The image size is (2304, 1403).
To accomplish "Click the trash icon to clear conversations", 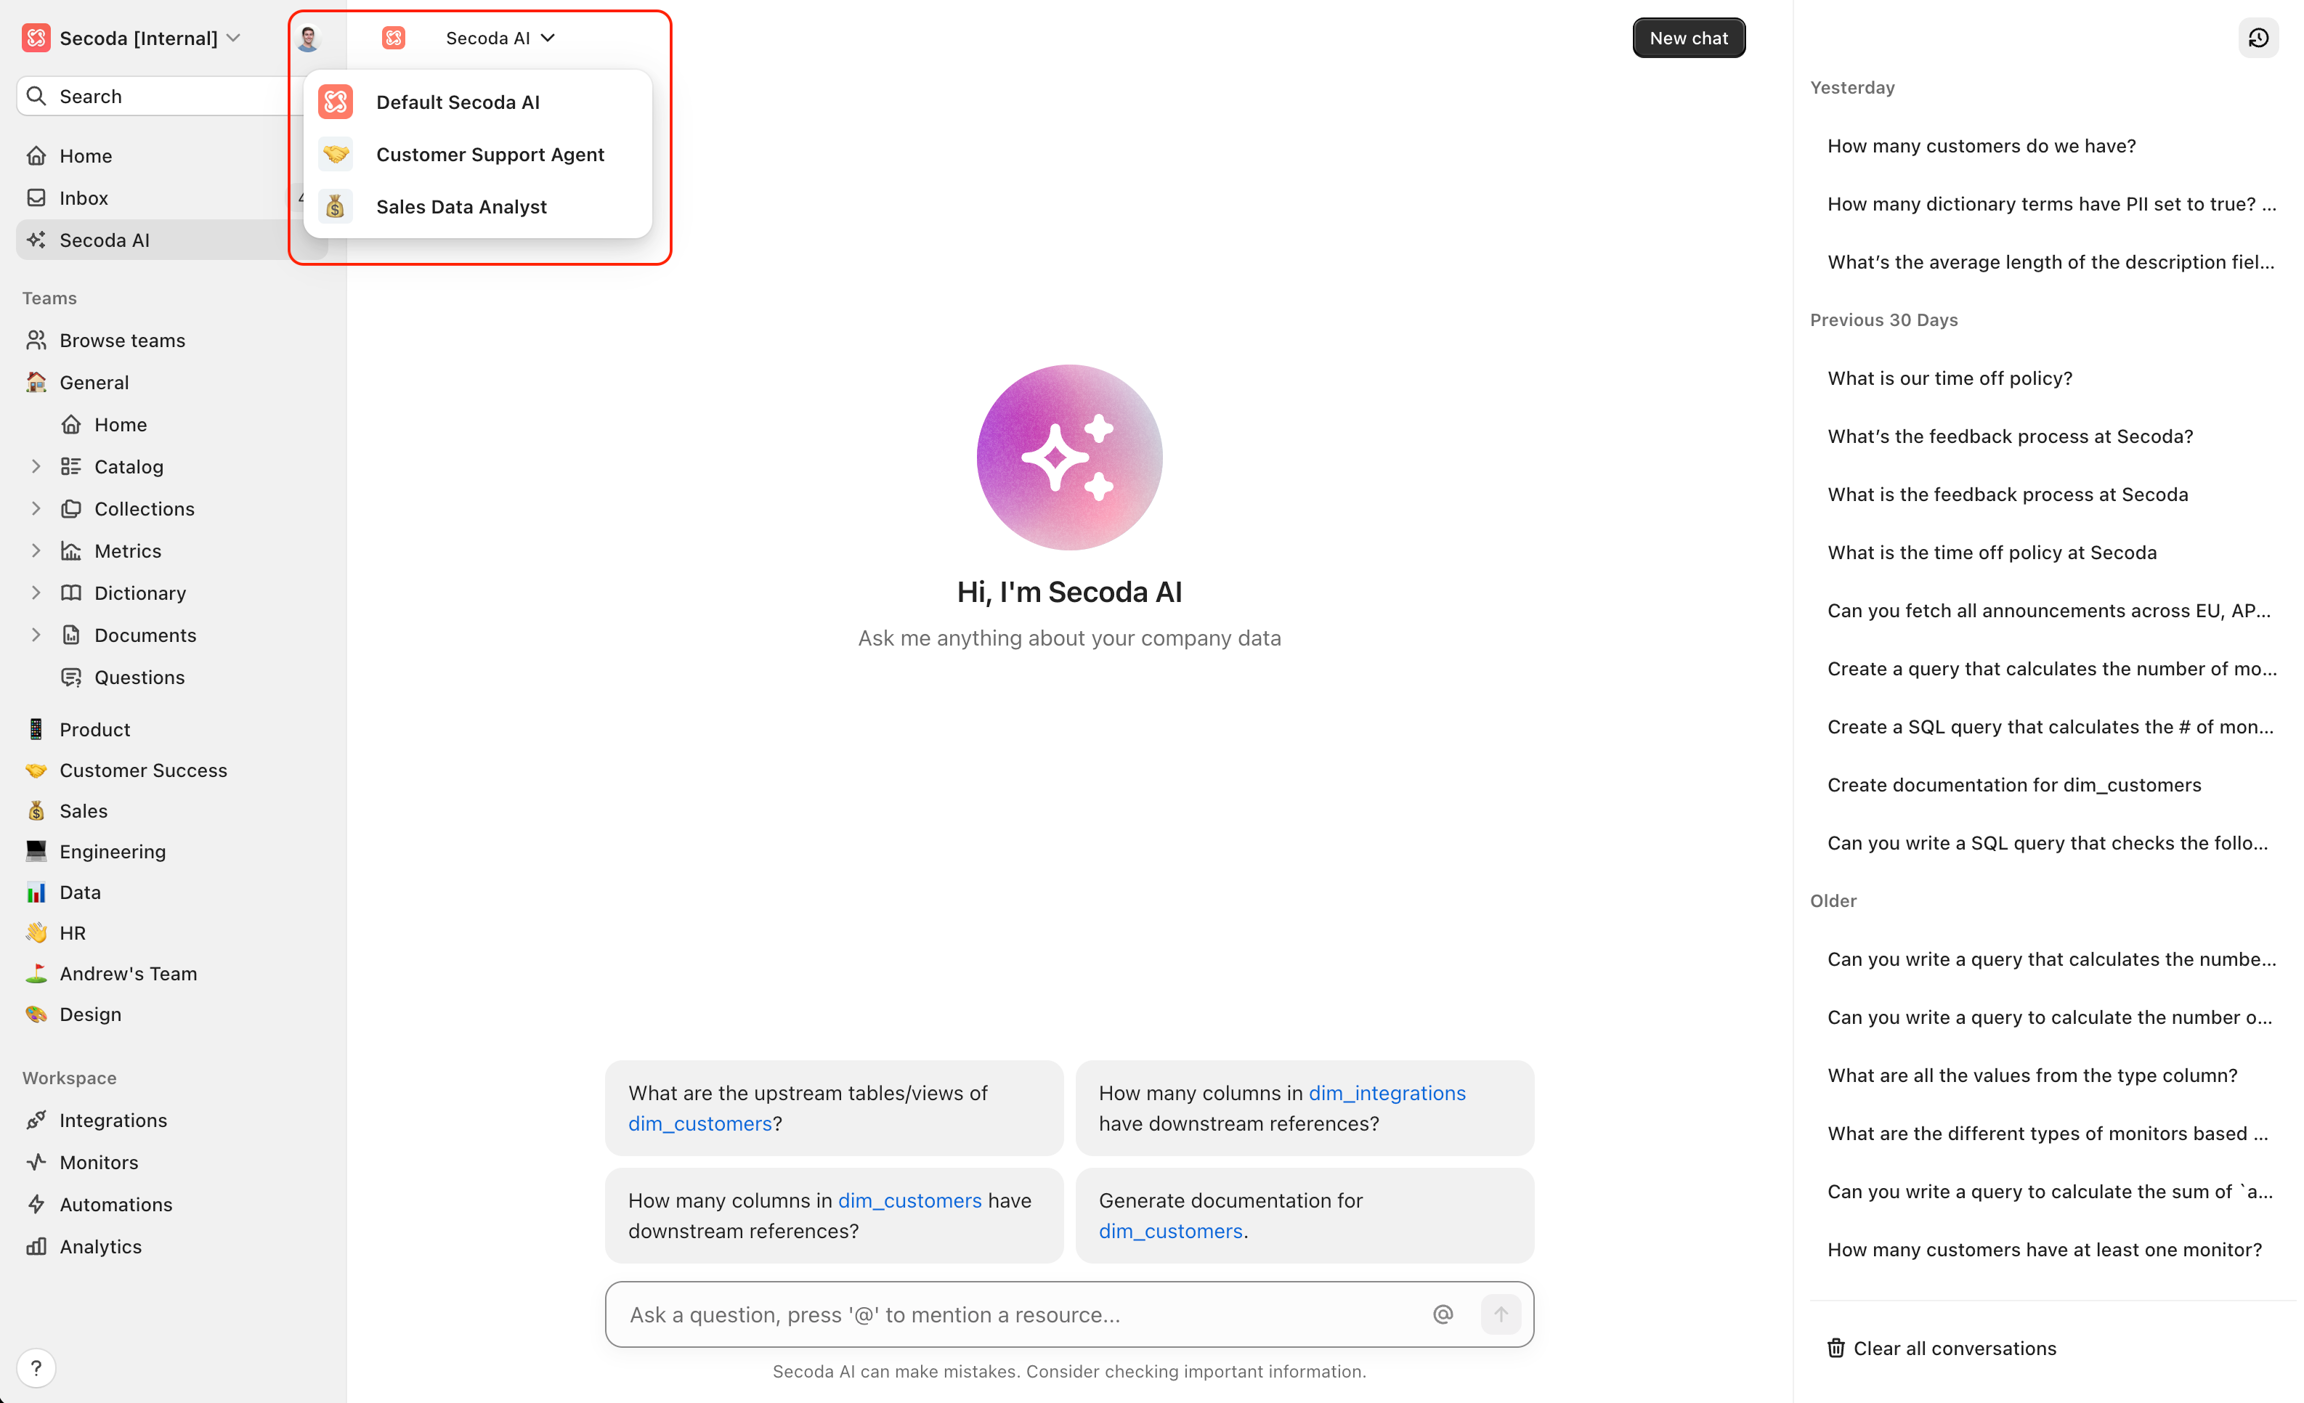I will [1836, 1348].
